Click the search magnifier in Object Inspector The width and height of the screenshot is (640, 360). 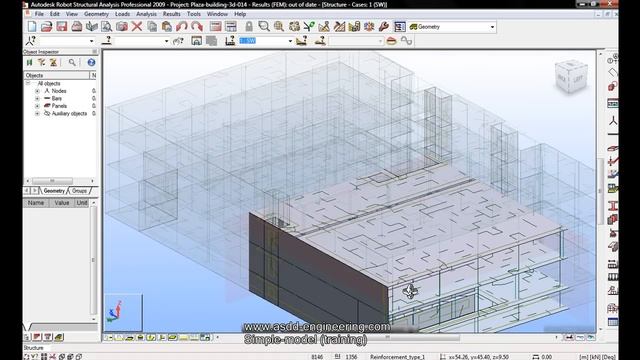pyautogui.click(x=72, y=62)
